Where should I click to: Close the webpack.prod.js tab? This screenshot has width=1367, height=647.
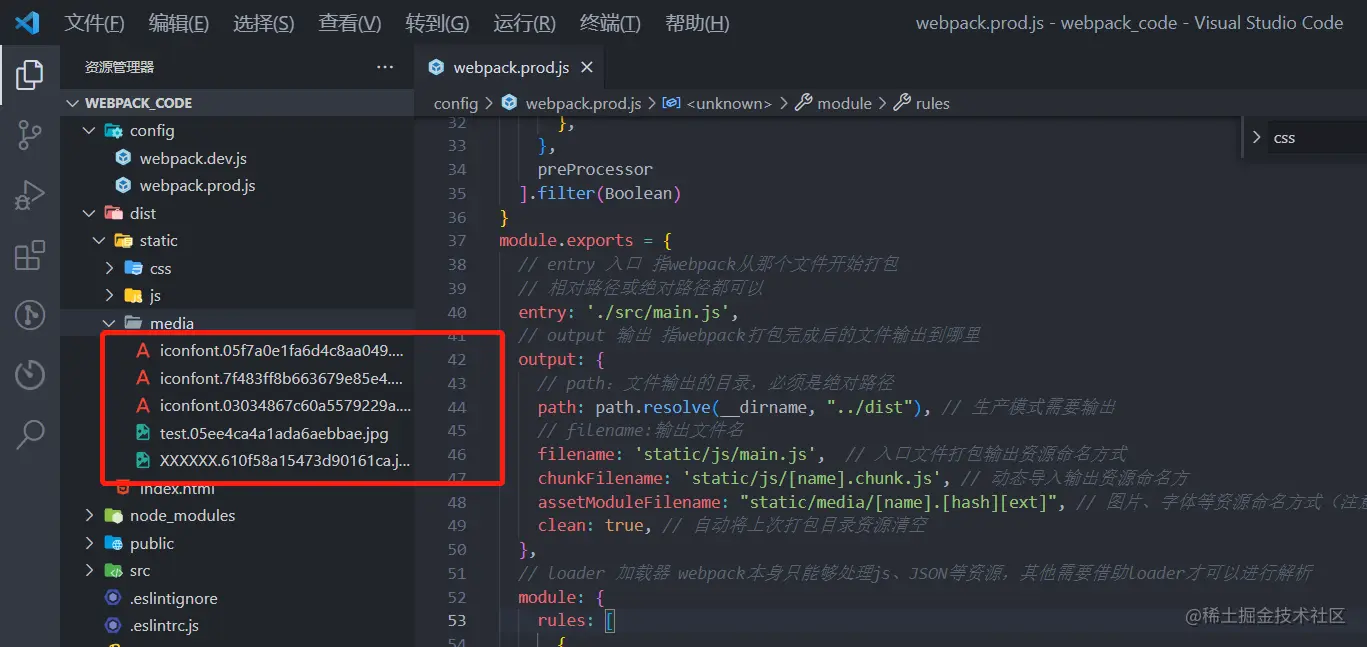click(587, 67)
